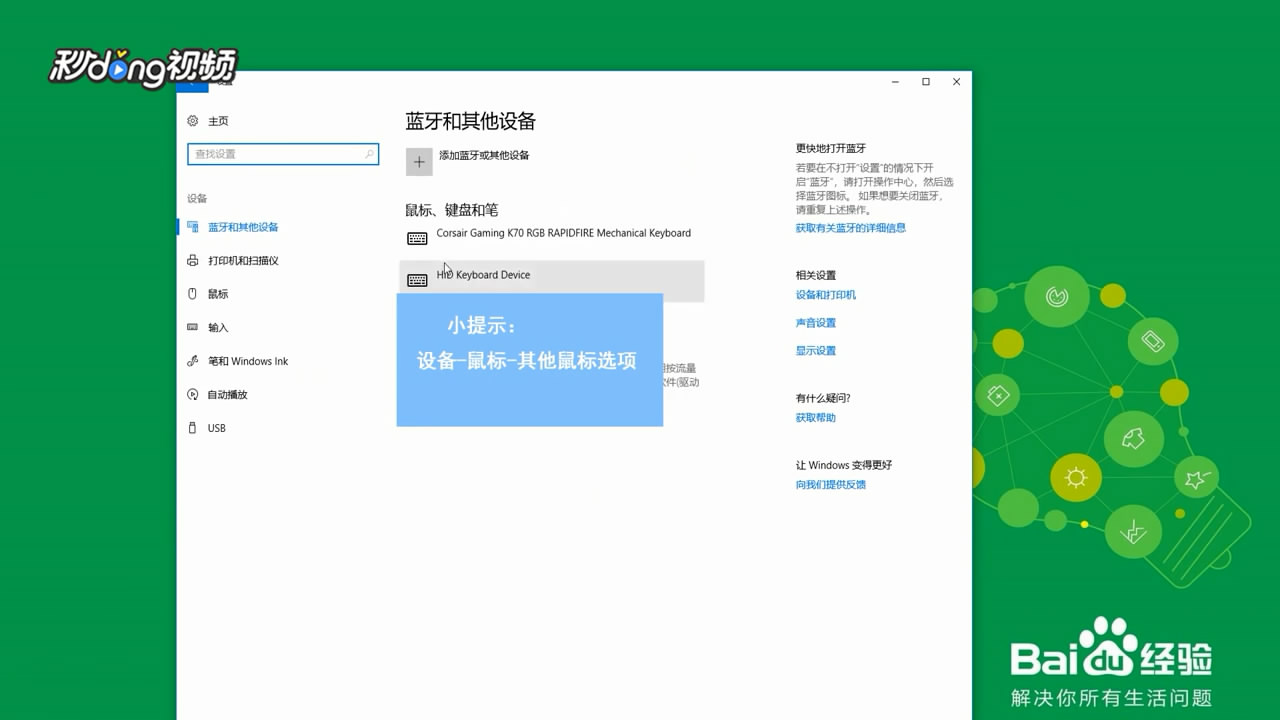Maximize the Settings window
The image size is (1280, 720).
(926, 82)
